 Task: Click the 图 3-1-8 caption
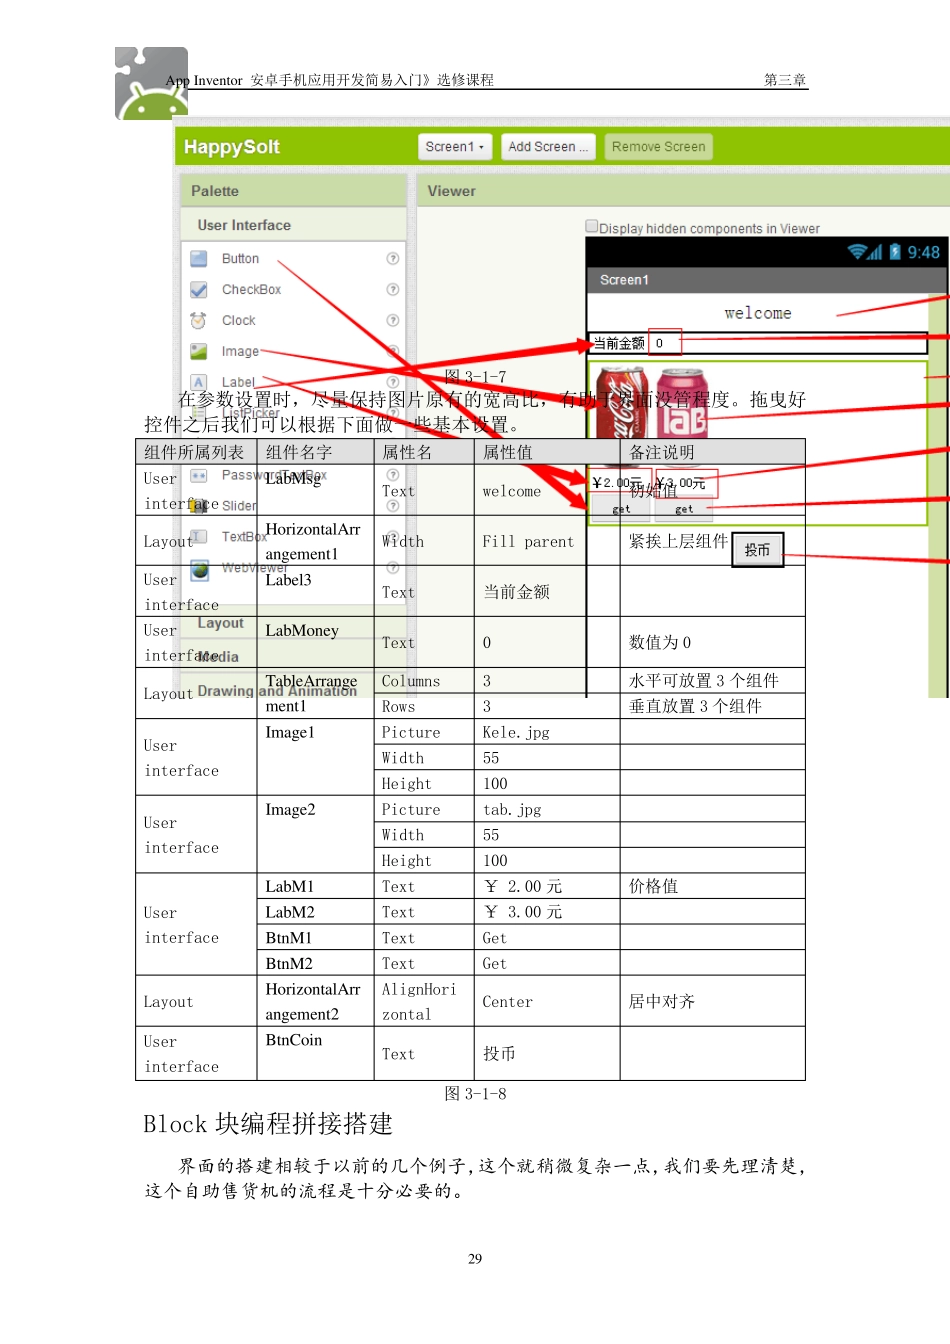coord(475,1094)
